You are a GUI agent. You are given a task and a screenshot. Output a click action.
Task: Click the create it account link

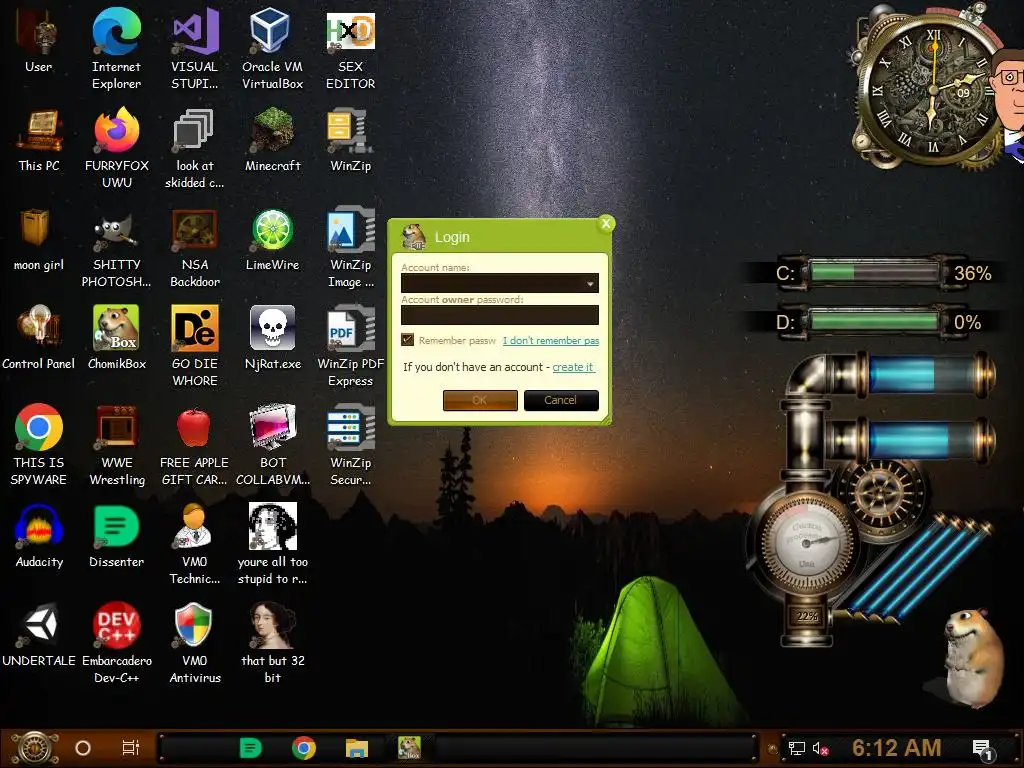573,367
